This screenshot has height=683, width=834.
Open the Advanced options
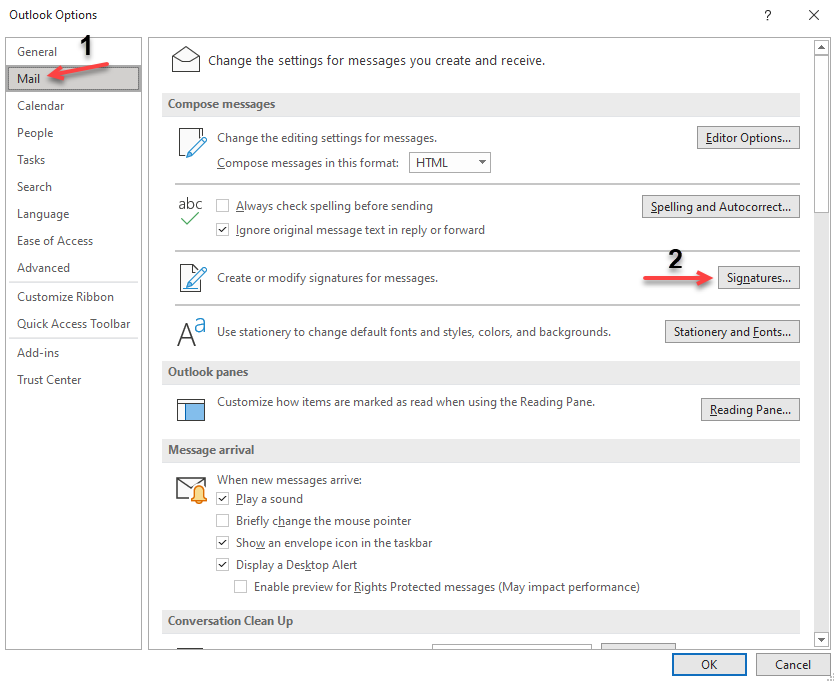(73, 268)
